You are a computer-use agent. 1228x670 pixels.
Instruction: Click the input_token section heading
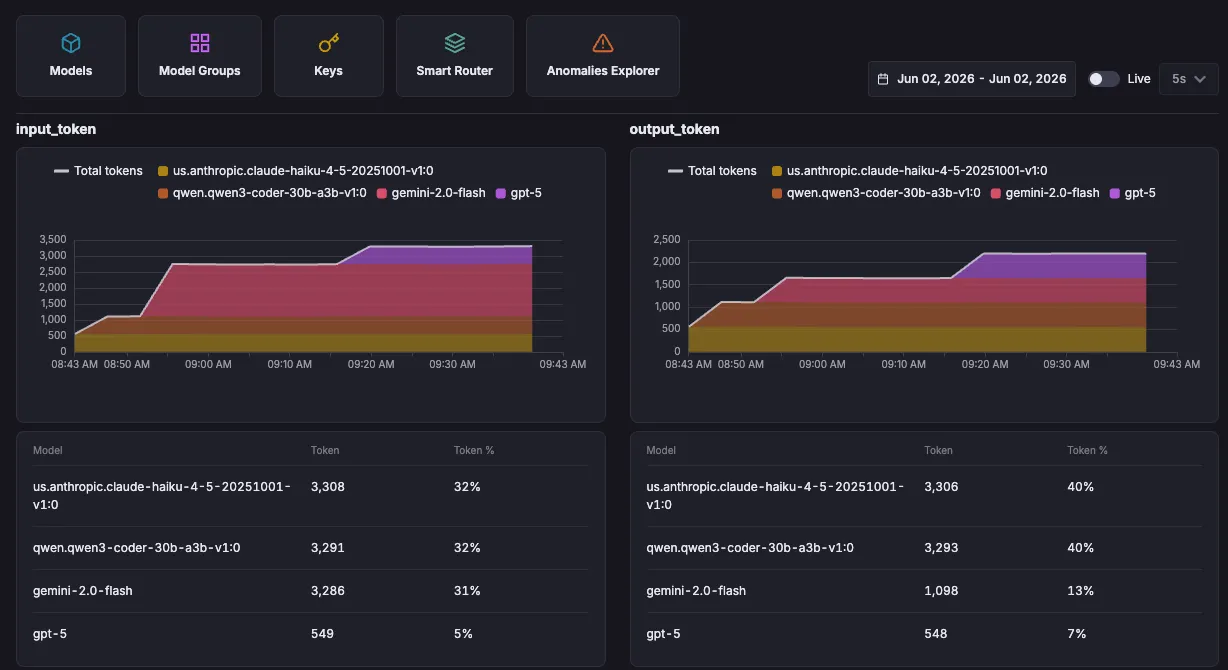click(x=56, y=129)
